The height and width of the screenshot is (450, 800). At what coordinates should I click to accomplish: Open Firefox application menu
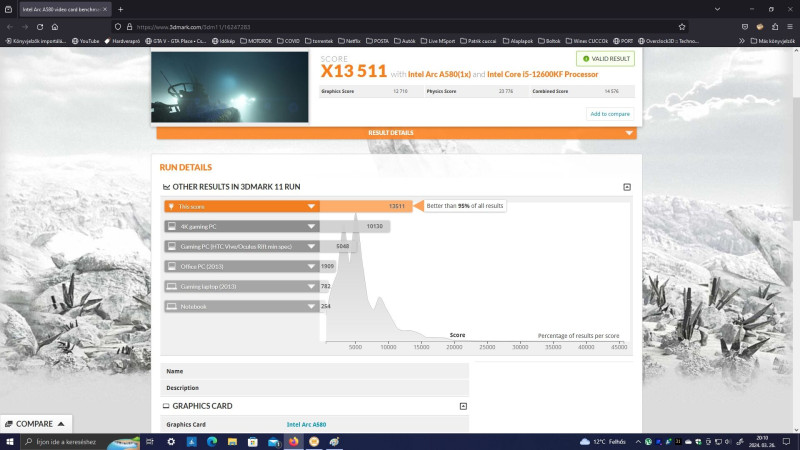coord(790,27)
